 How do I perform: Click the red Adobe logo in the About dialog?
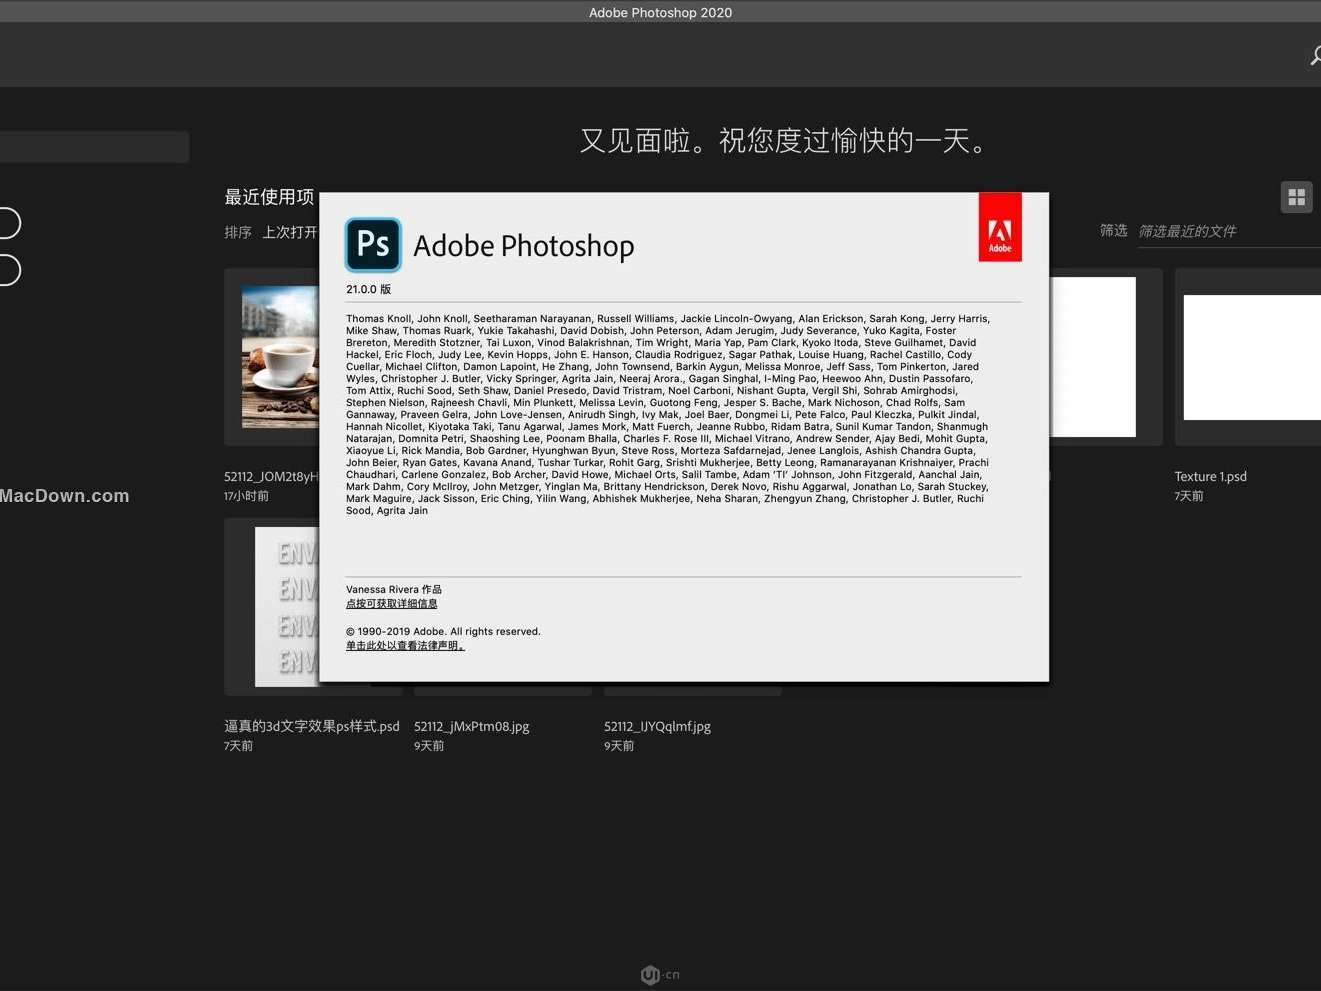1000,226
